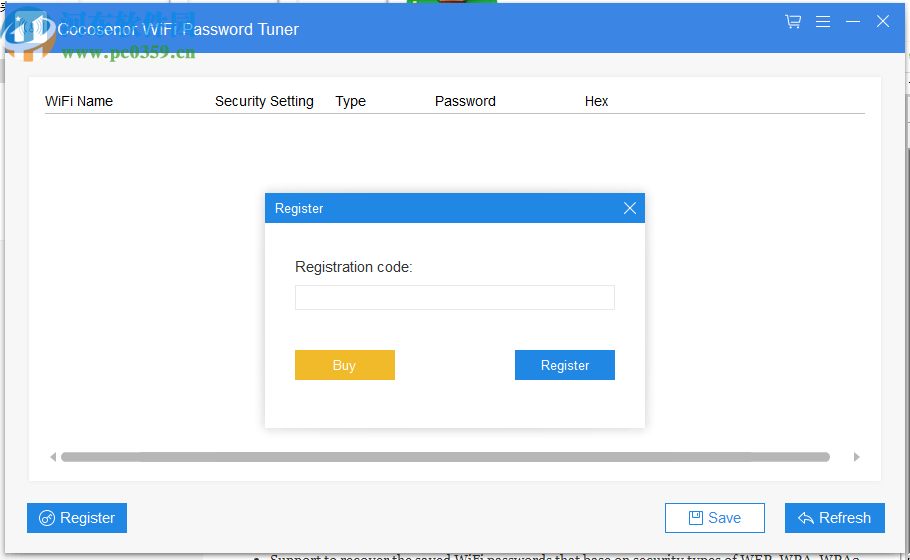Open the shopping cart purchase icon
The image size is (910, 560).
(793, 21)
